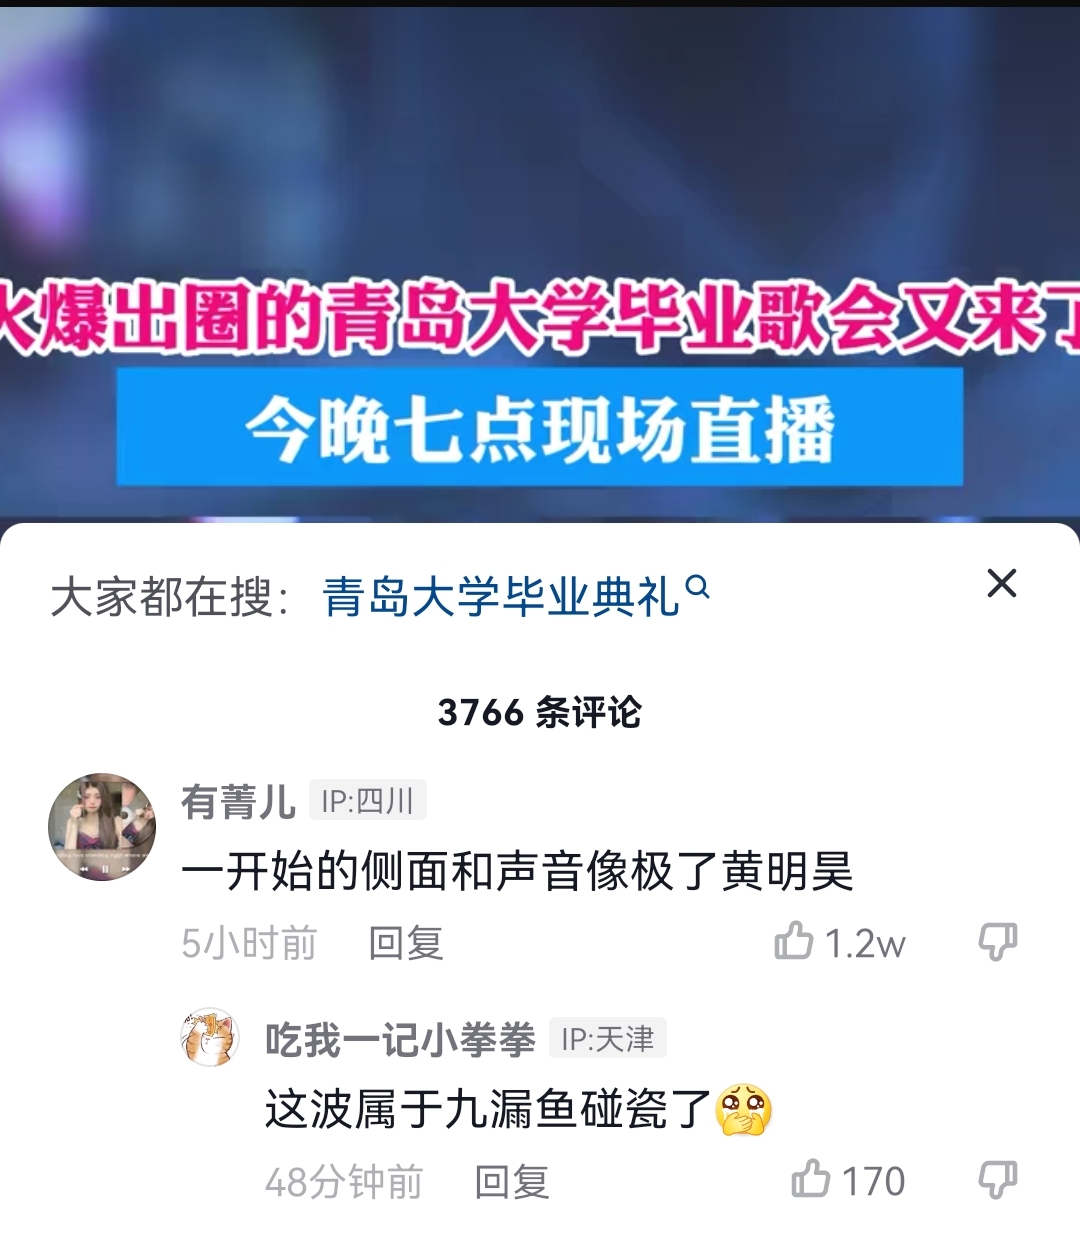Screen dimensions: 1080x1245
Task: Open 有菁儿's profile avatar
Action: pyautogui.click(x=102, y=827)
